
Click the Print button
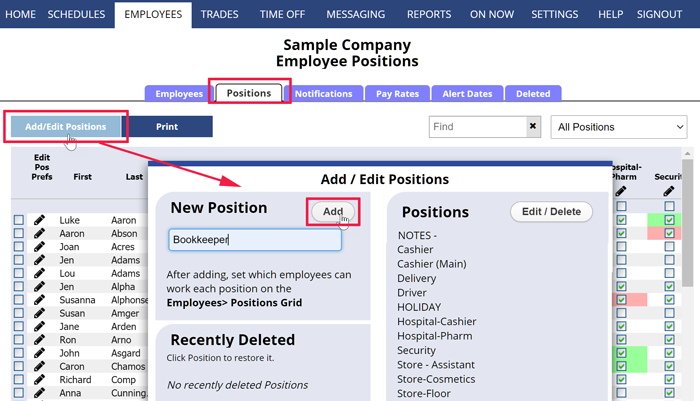(x=166, y=127)
